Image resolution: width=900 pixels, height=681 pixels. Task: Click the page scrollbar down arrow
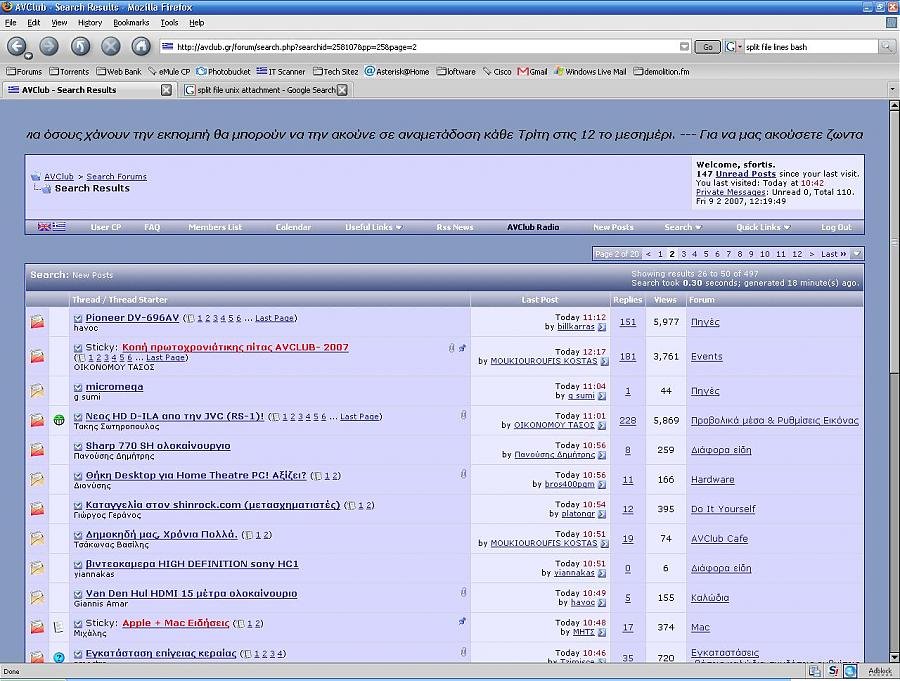click(894, 657)
